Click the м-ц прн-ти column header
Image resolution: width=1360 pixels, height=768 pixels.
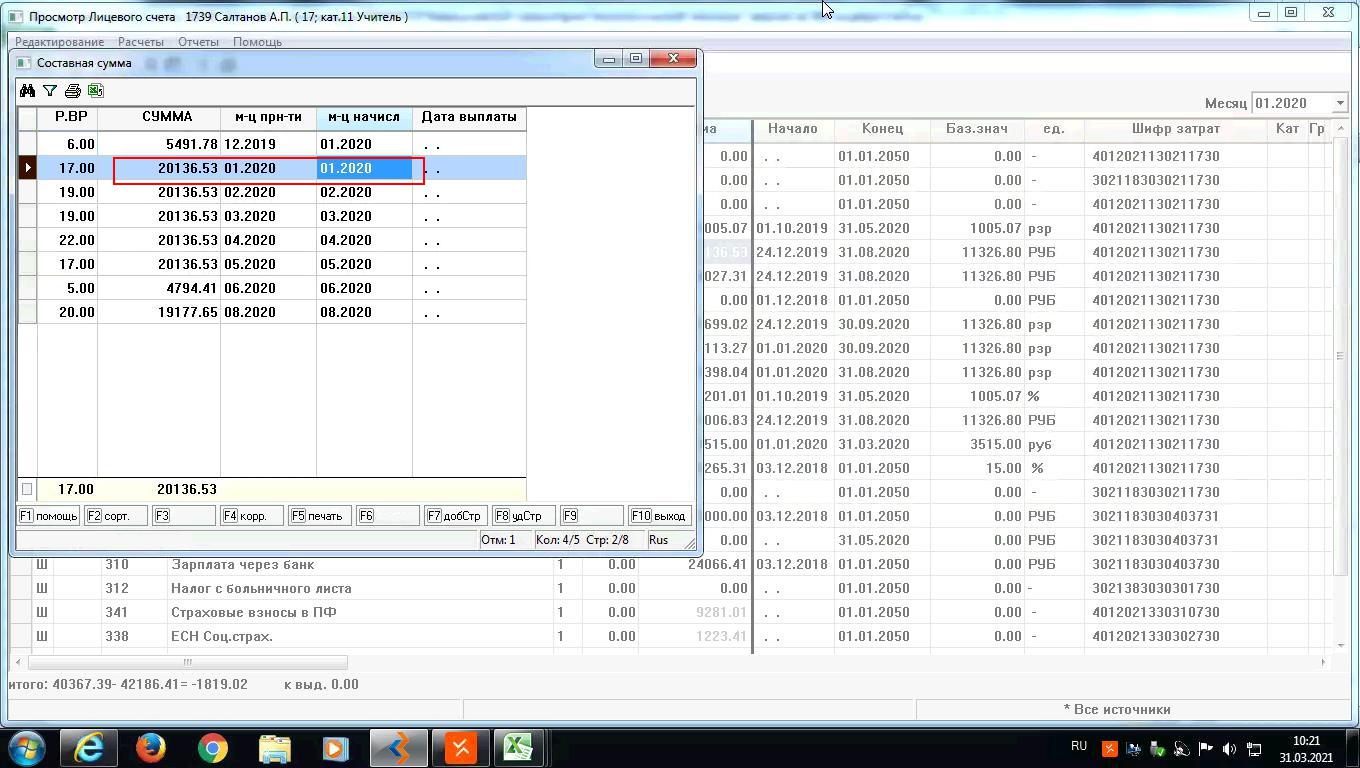pyautogui.click(x=268, y=117)
